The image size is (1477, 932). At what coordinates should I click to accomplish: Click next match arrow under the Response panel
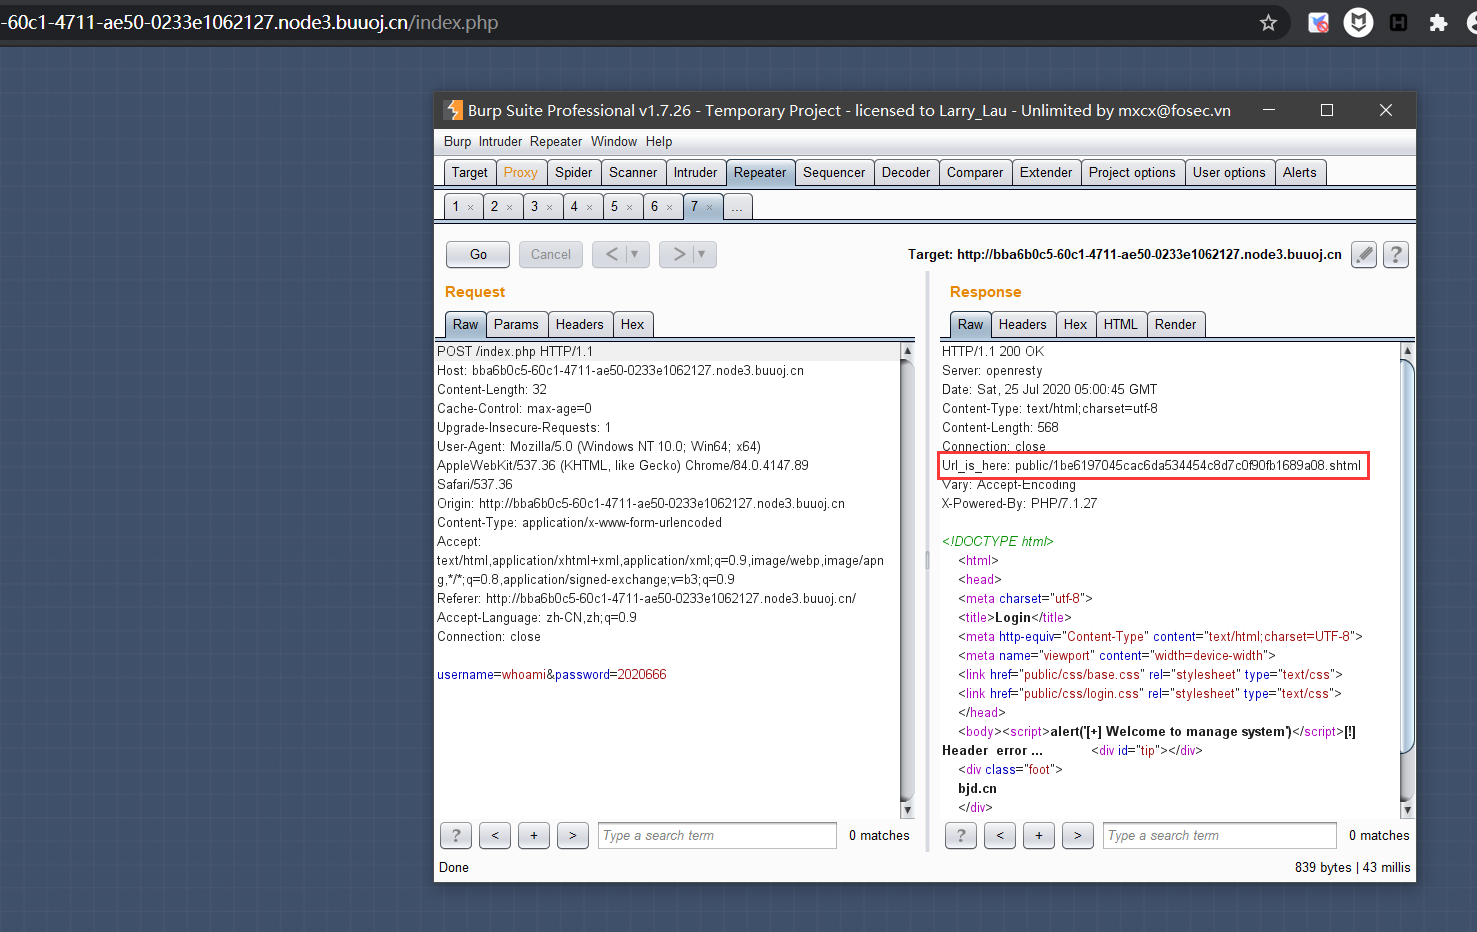(x=1077, y=835)
